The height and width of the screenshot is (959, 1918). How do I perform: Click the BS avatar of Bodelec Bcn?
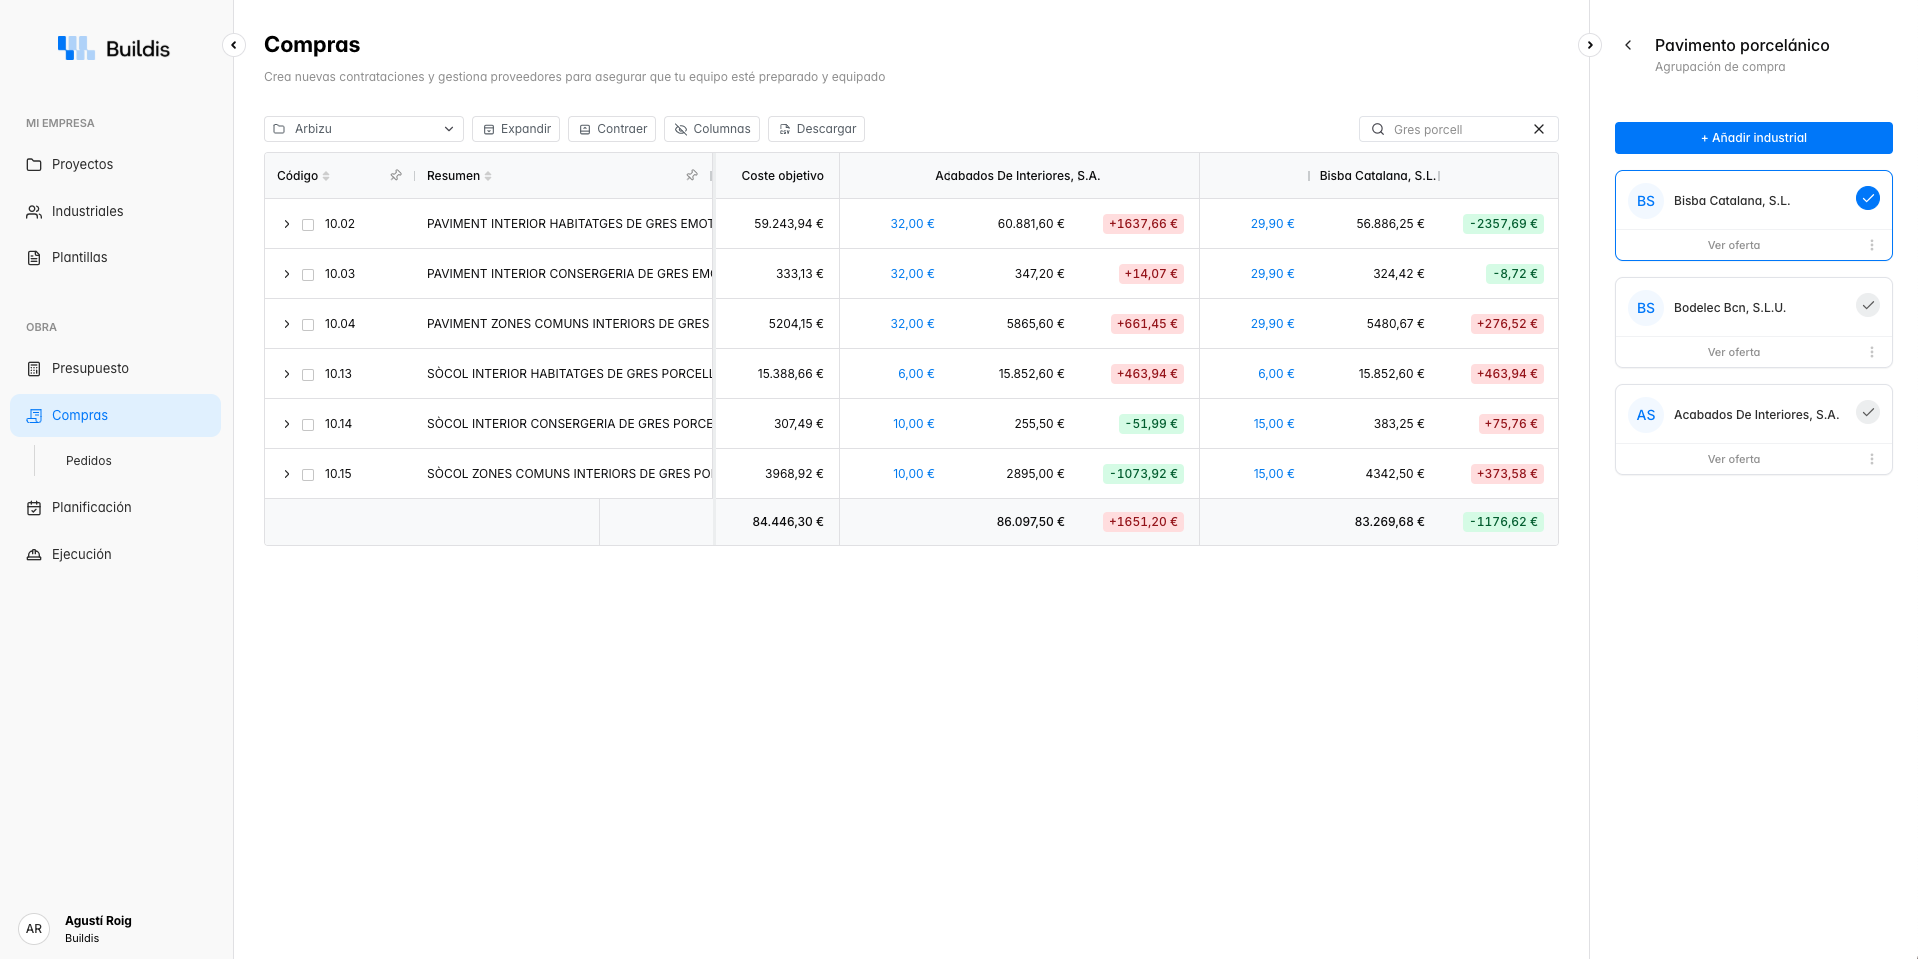[x=1646, y=308]
